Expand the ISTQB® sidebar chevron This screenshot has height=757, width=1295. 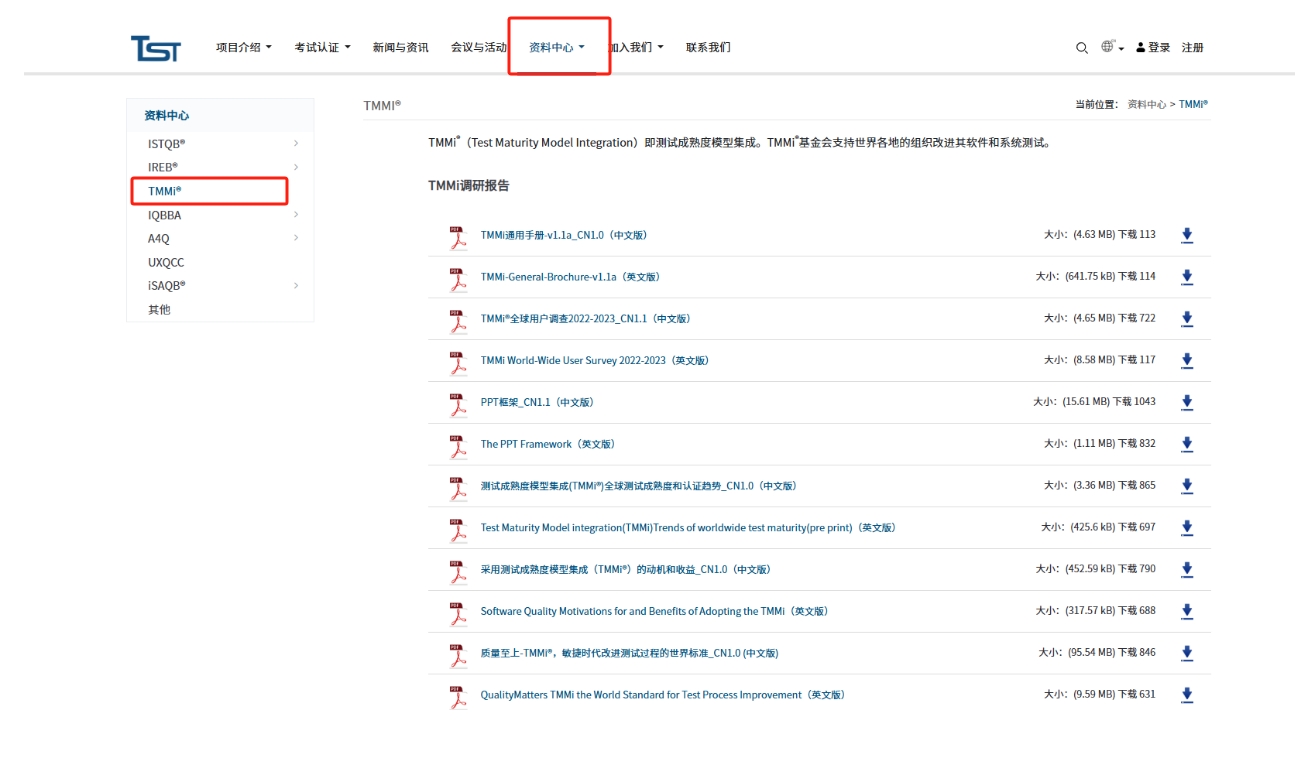(x=296, y=143)
